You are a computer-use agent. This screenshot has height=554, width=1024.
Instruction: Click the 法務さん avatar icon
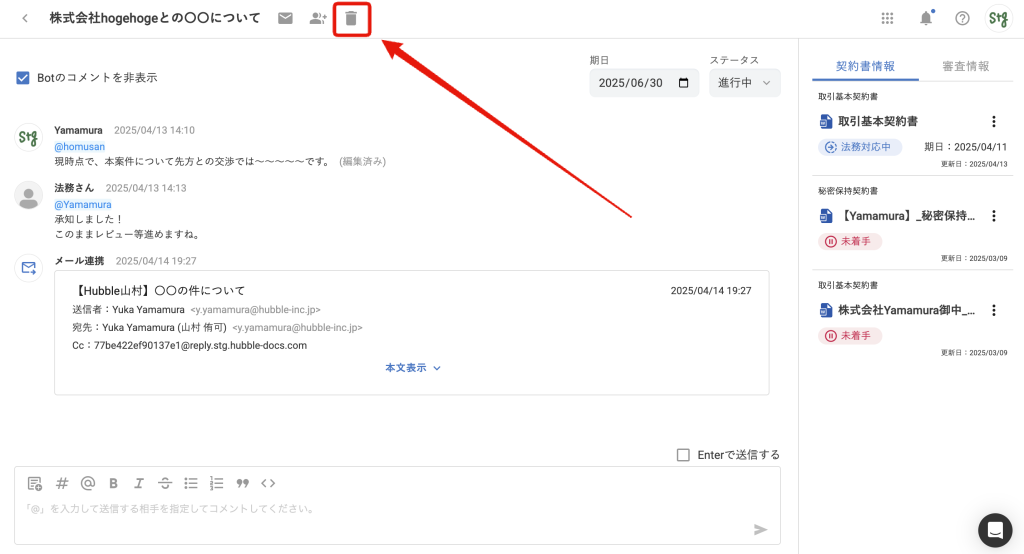tap(29, 195)
